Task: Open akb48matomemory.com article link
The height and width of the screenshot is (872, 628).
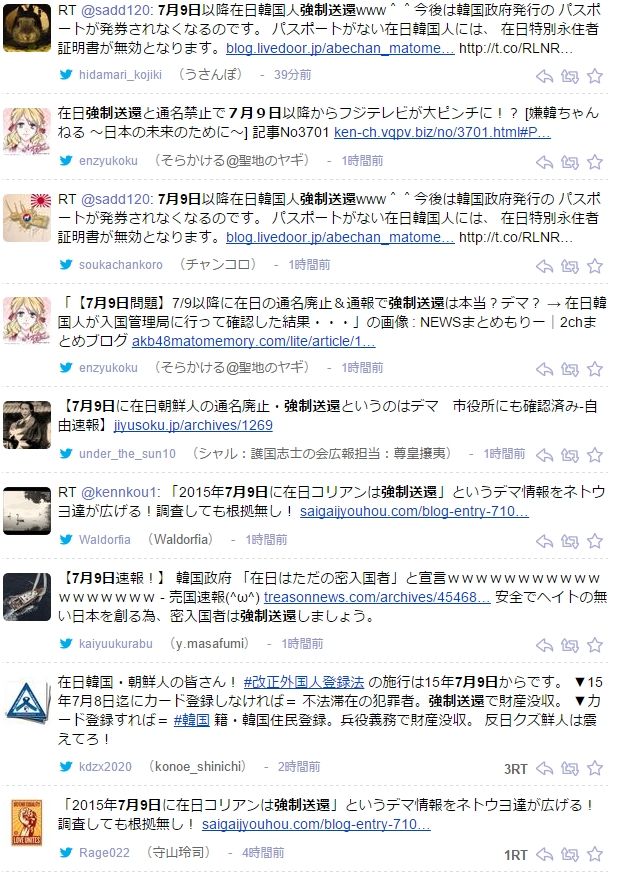Action: [x=253, y=341]
